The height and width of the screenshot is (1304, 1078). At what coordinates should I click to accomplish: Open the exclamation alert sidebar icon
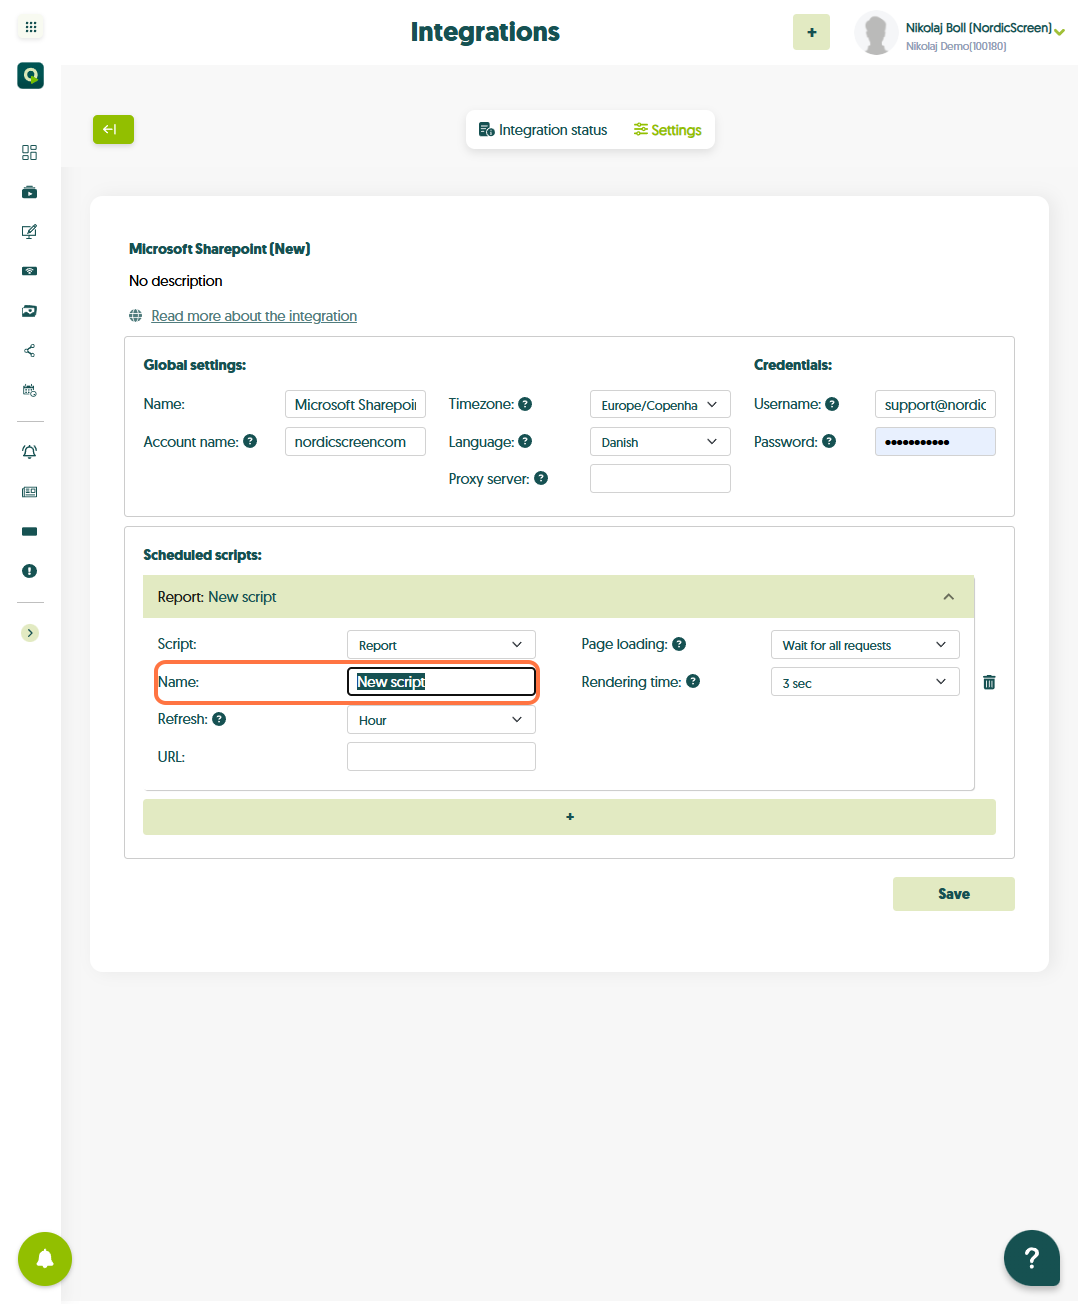pos(30,571)
